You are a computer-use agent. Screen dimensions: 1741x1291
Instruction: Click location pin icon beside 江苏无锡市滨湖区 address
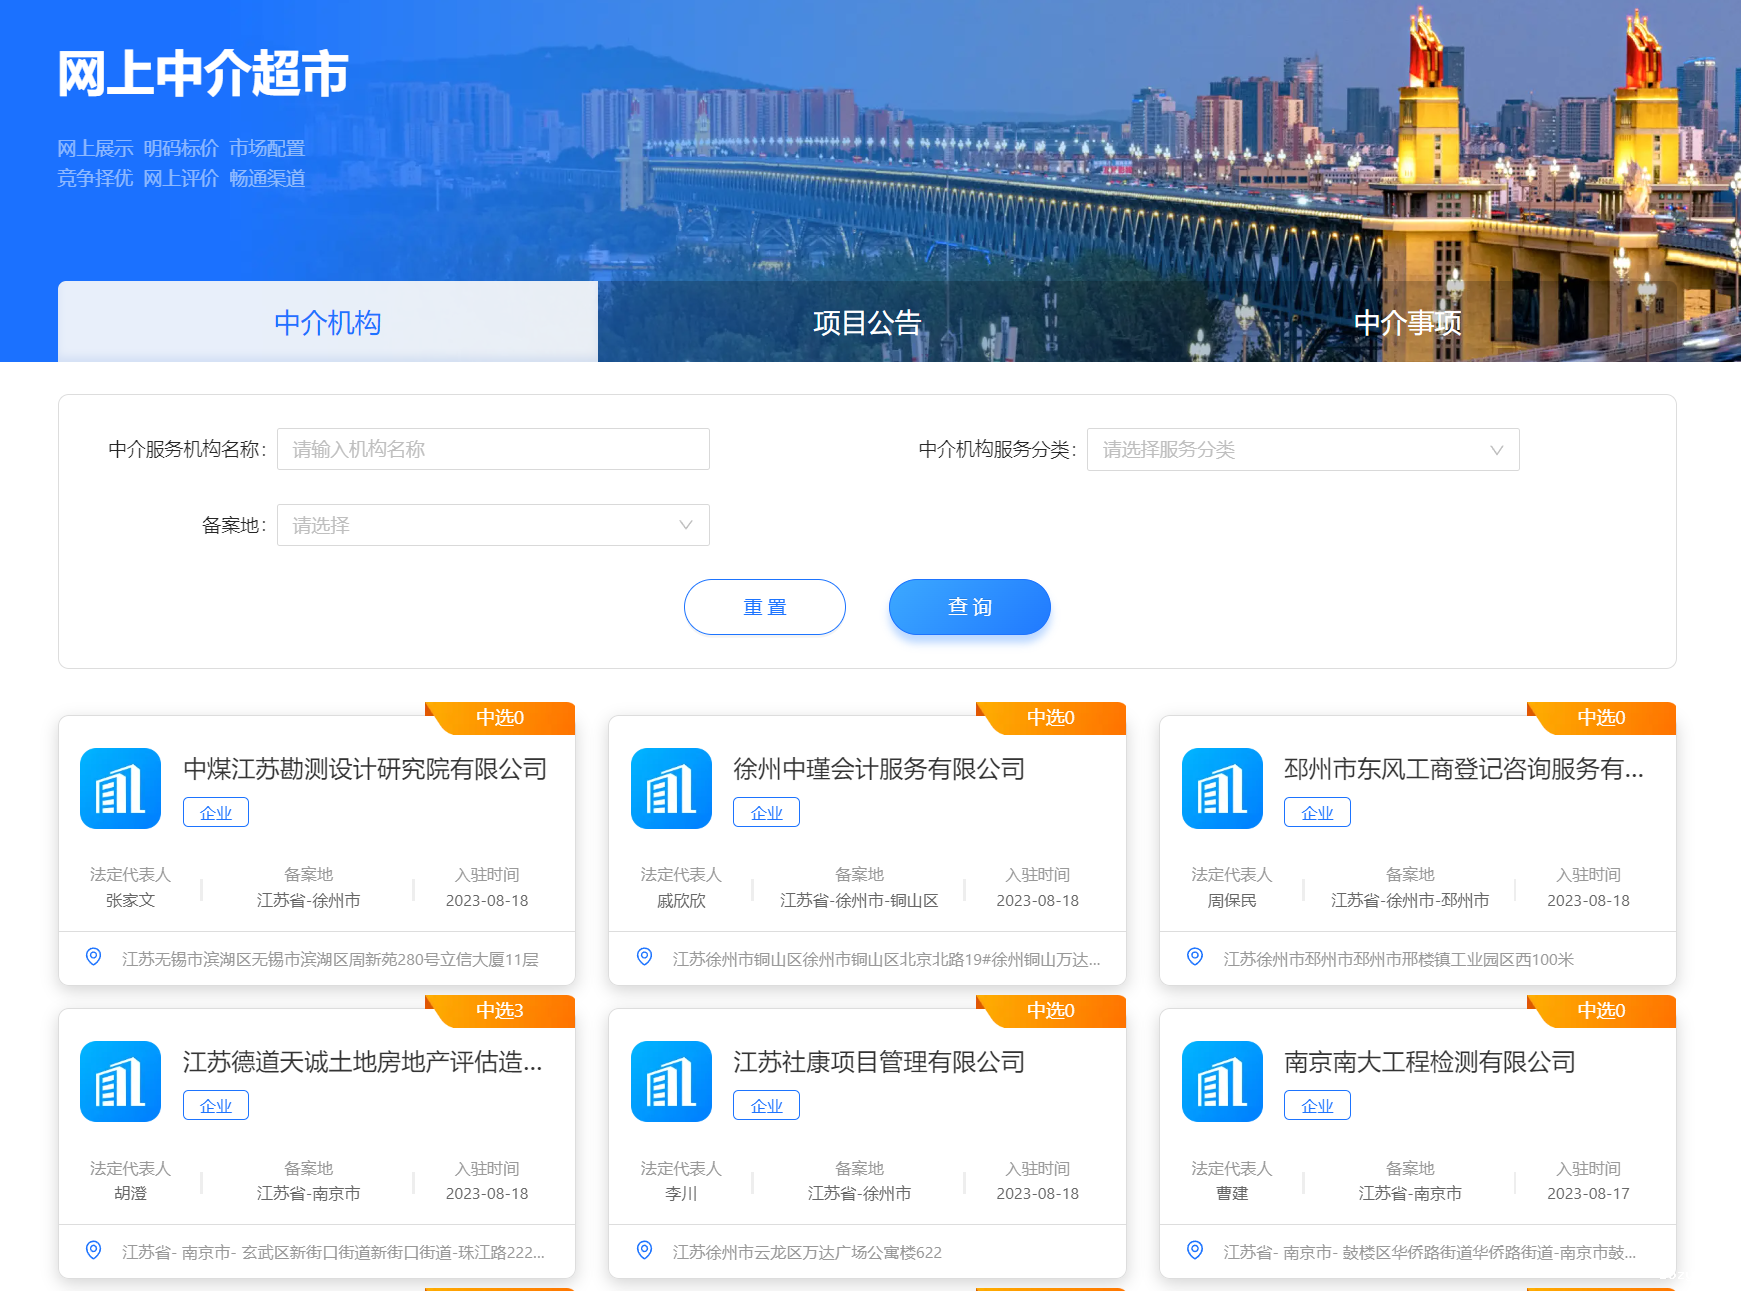(94, 957)
